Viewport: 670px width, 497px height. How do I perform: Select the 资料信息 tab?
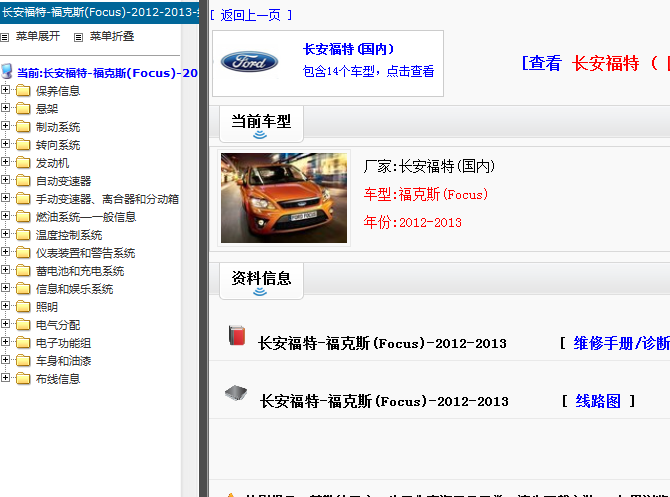261,281
